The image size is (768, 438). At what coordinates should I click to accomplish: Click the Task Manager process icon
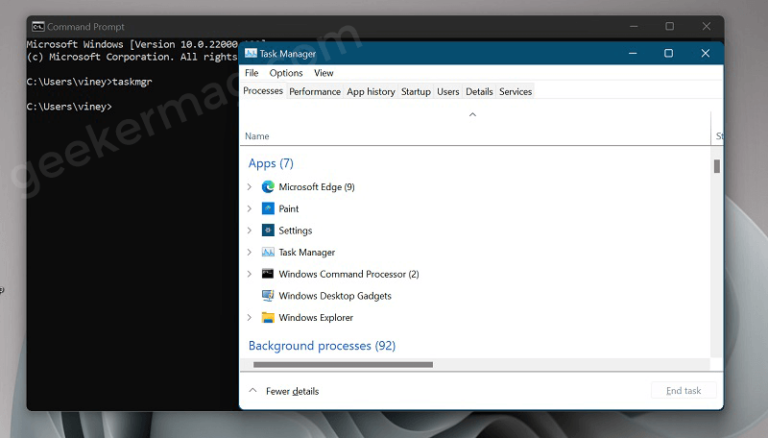pyautogui.click(x=268, y=252)
